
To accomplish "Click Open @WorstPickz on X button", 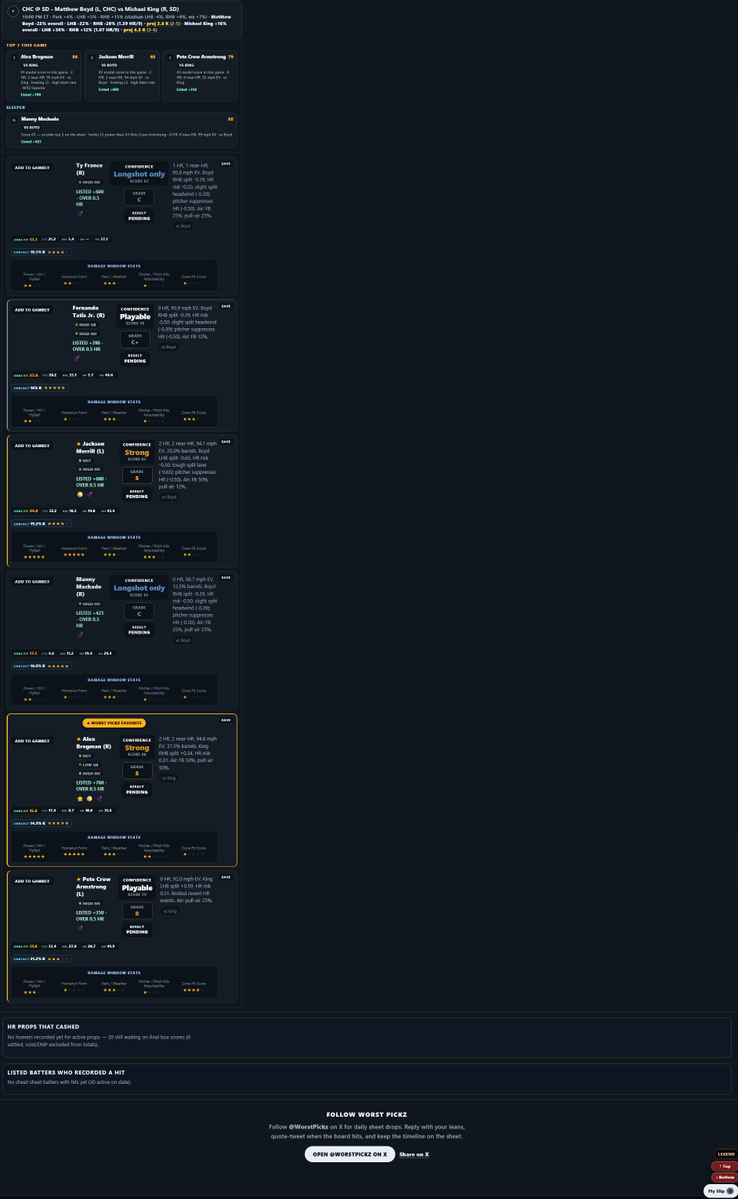I will tap(349, 1155).
